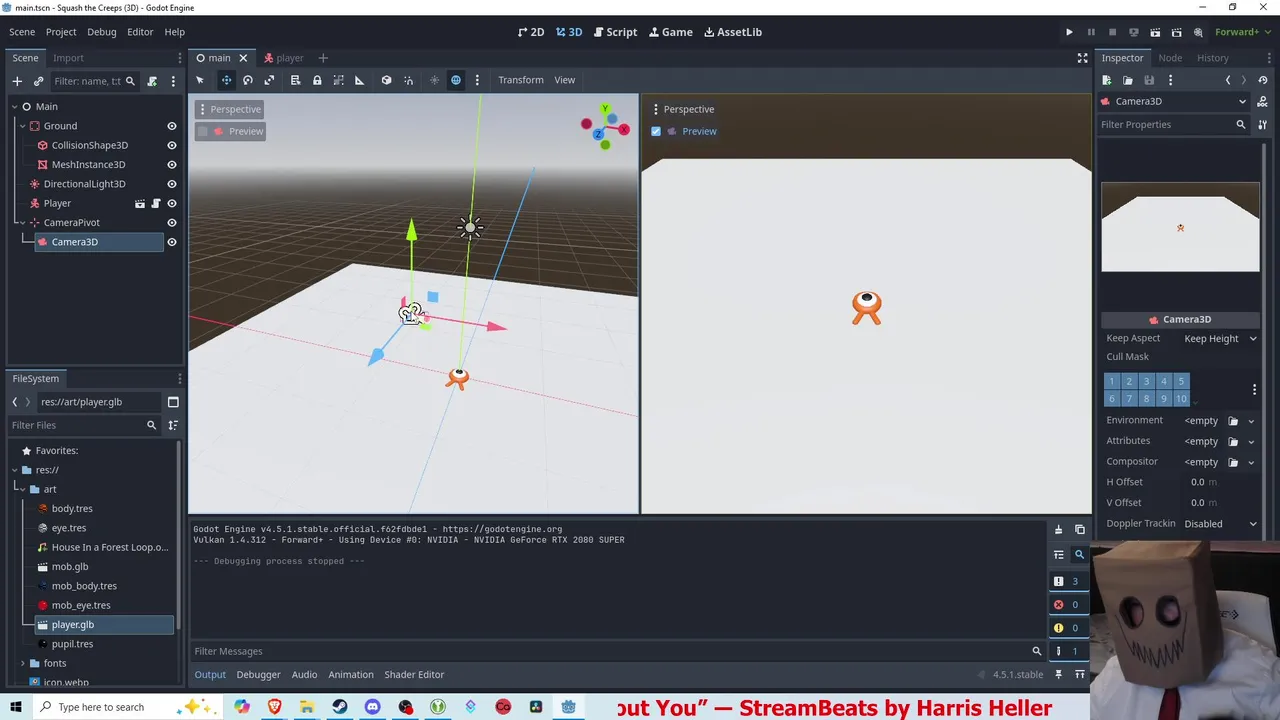Open Inspector property tools icon
This screenshot has height=720, width=1280.
pyautogui.click(x=1262, y=124)
